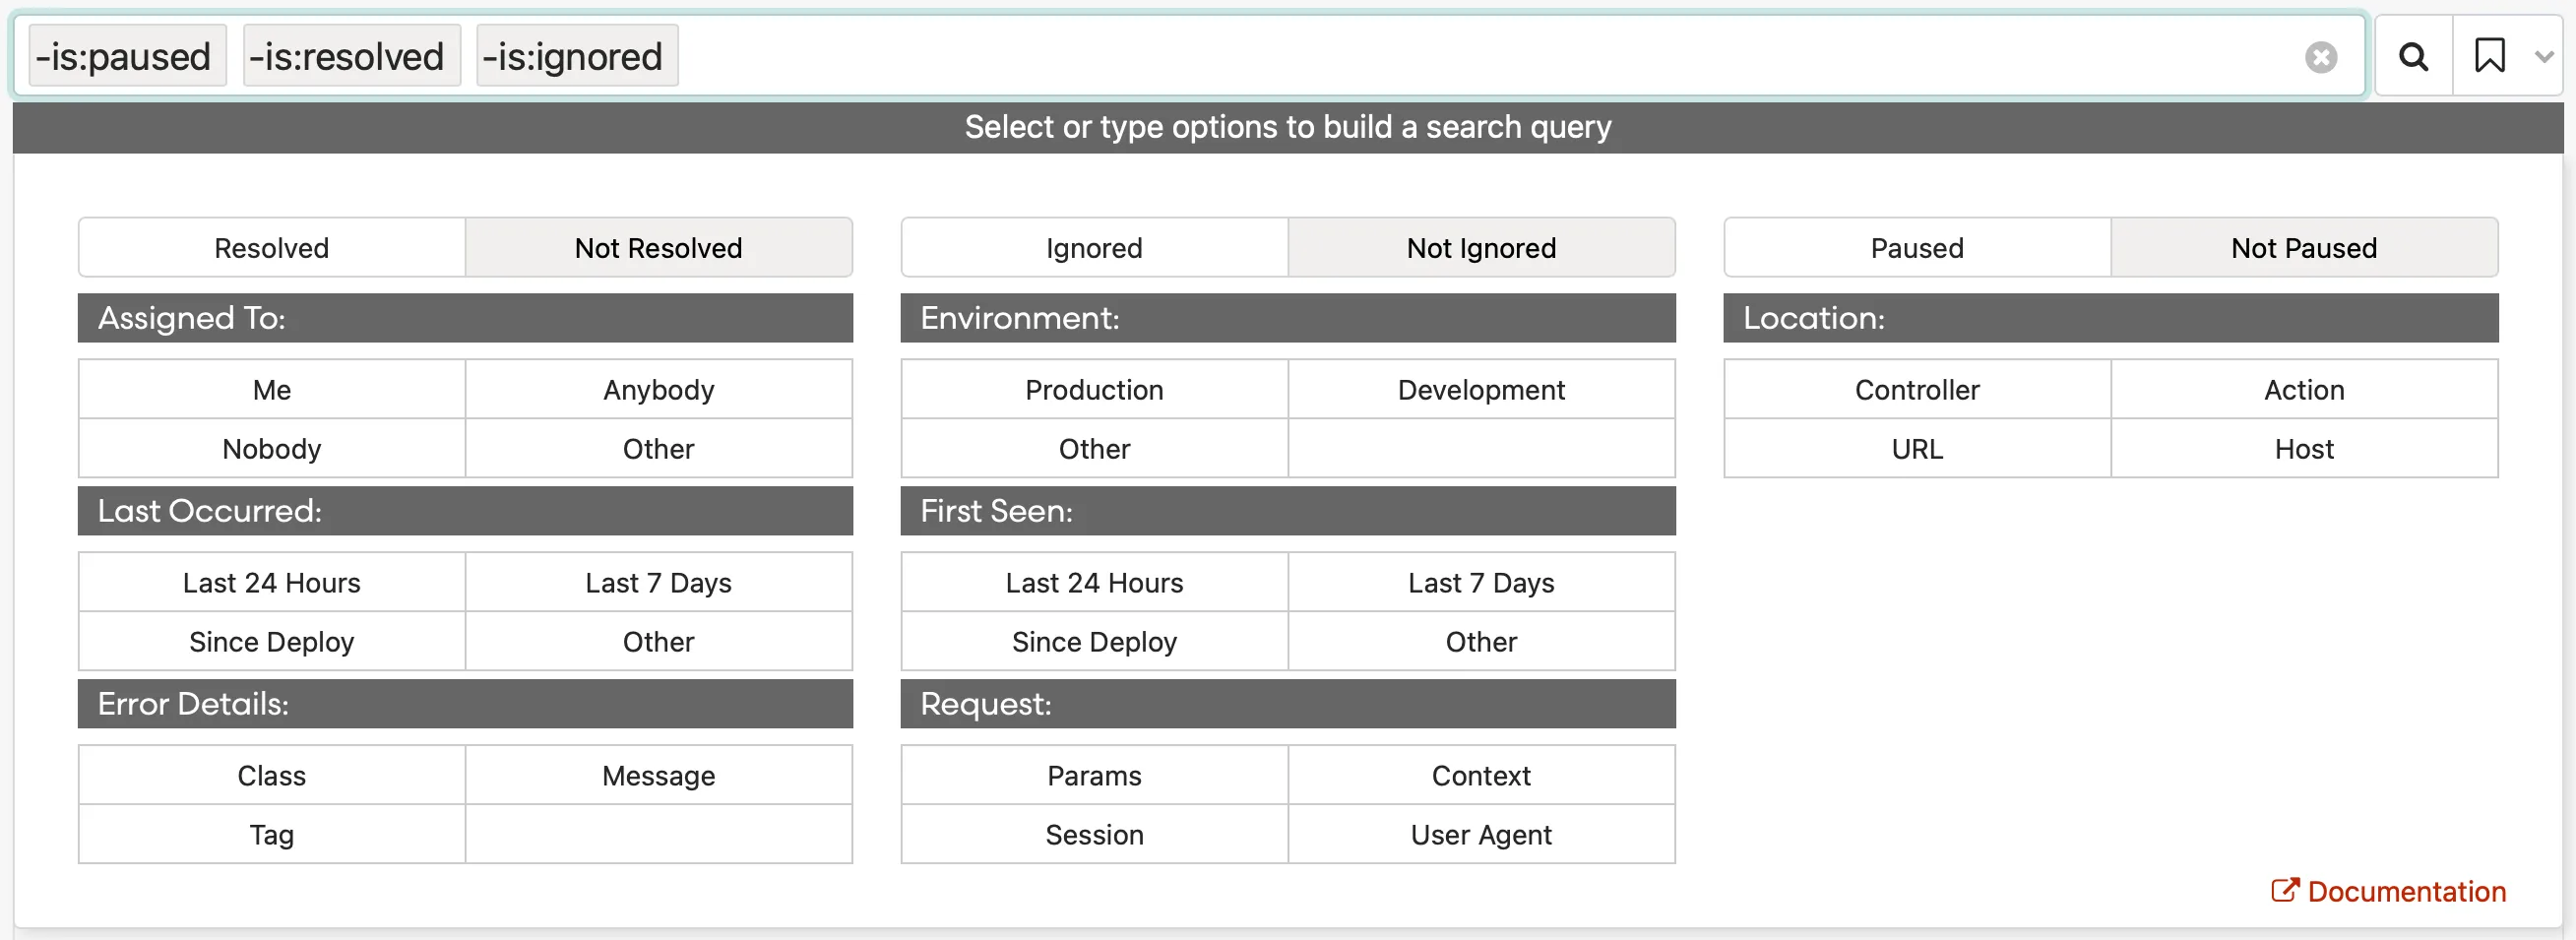This screenshot has width=2576, height=940.
Task: Click the bookmark saved searches icon
Action: 2489,56
